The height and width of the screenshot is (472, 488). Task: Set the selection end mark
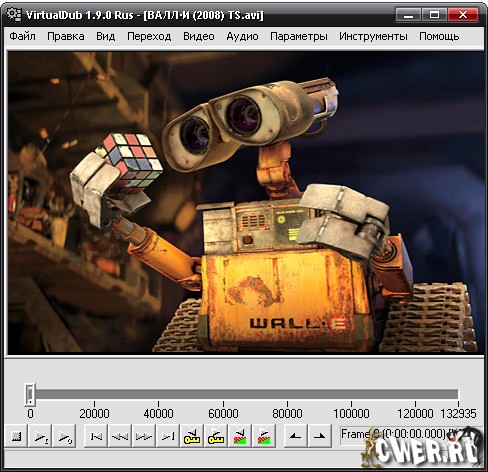(319, 436)
